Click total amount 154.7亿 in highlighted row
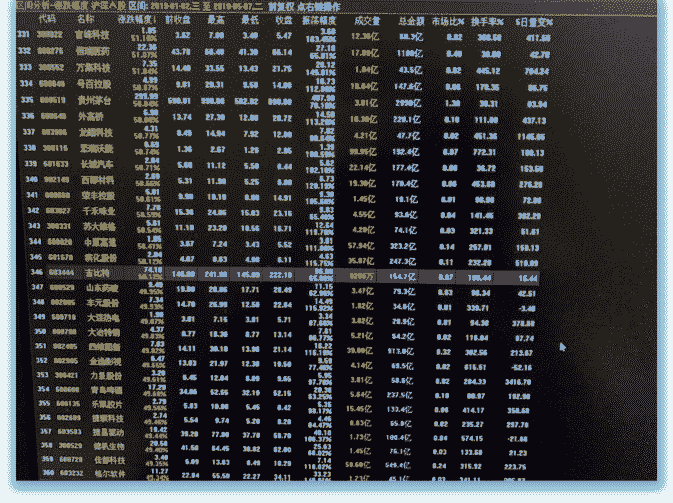 (402, 277)
